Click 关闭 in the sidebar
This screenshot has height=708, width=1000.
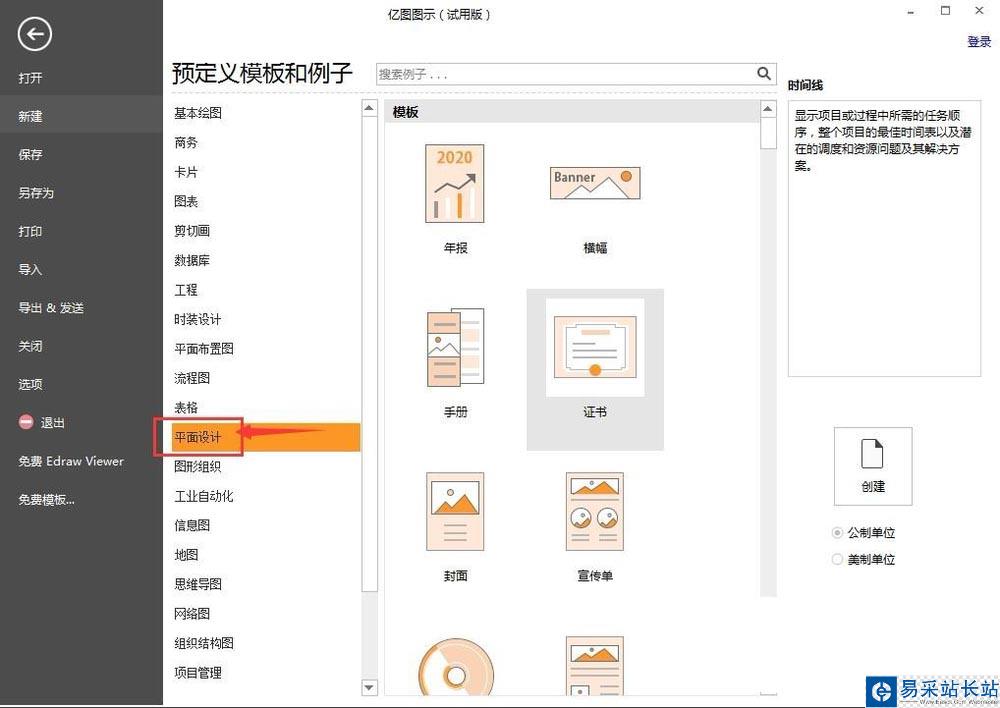(31, 346)
